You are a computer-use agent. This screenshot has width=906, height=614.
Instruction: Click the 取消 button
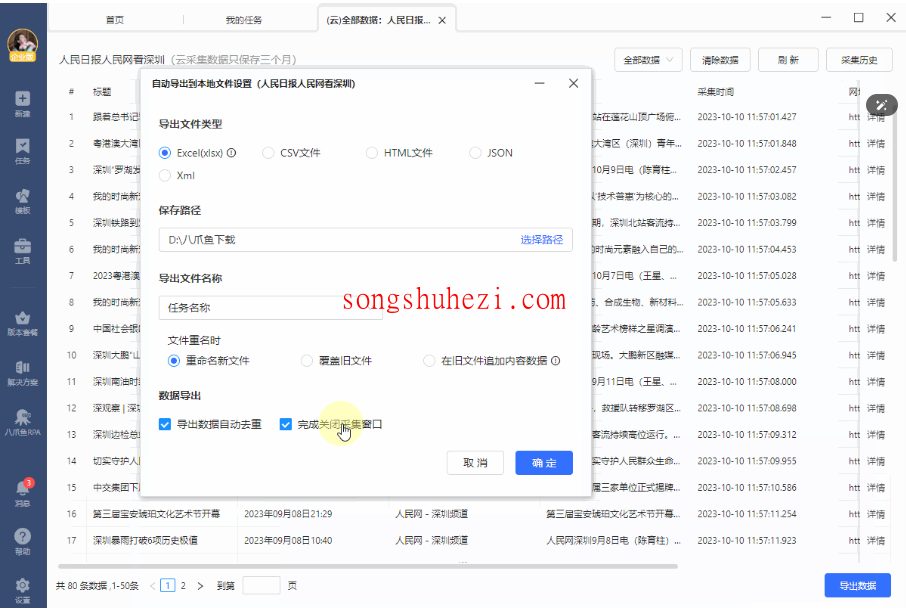coord(475,463)
